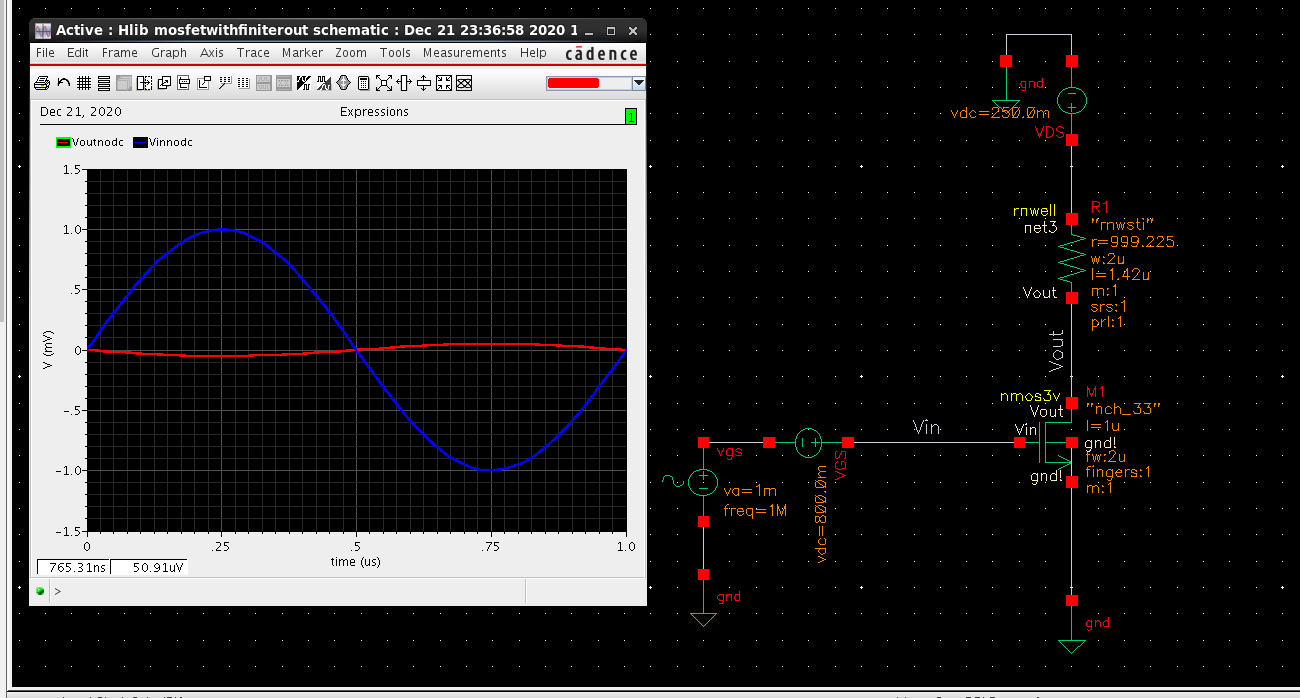This screenshot has height=698, width=1300.
Task: Click the red trace color swatch
Action: (x=573, y=83)
